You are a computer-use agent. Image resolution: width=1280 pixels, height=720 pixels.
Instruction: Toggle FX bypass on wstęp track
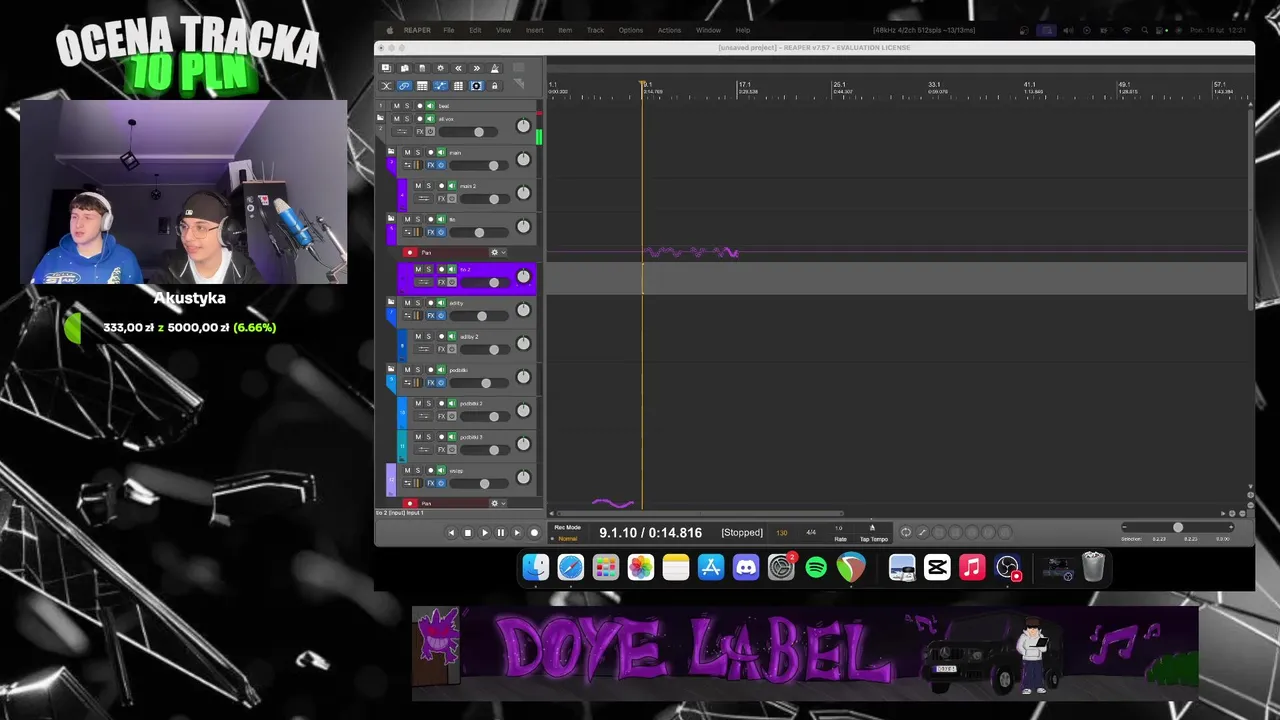[441, 484]
